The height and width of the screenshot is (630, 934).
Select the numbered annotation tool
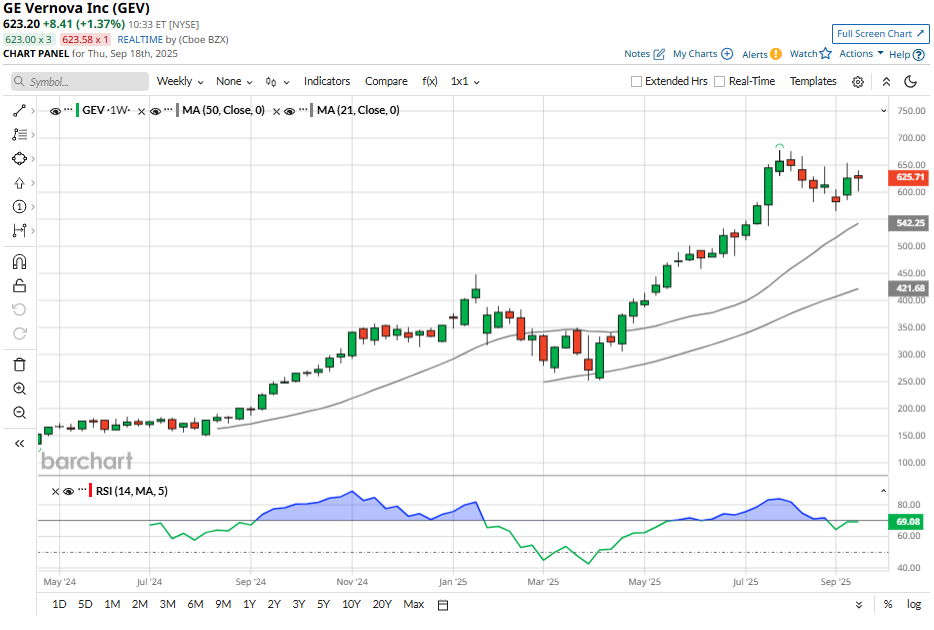pos(19,207)
